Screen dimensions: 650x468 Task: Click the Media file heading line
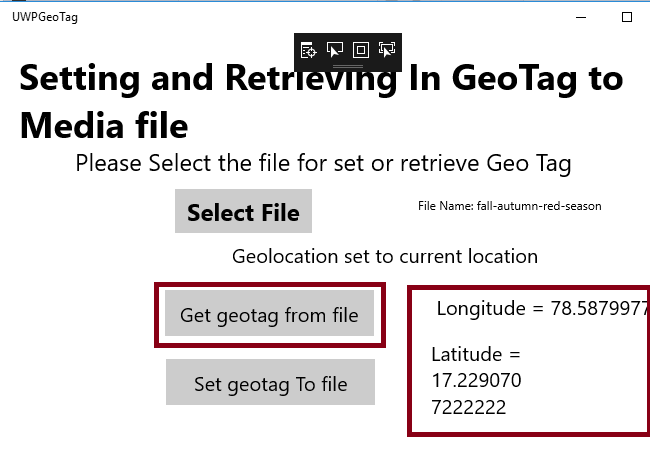click(103, 126)
